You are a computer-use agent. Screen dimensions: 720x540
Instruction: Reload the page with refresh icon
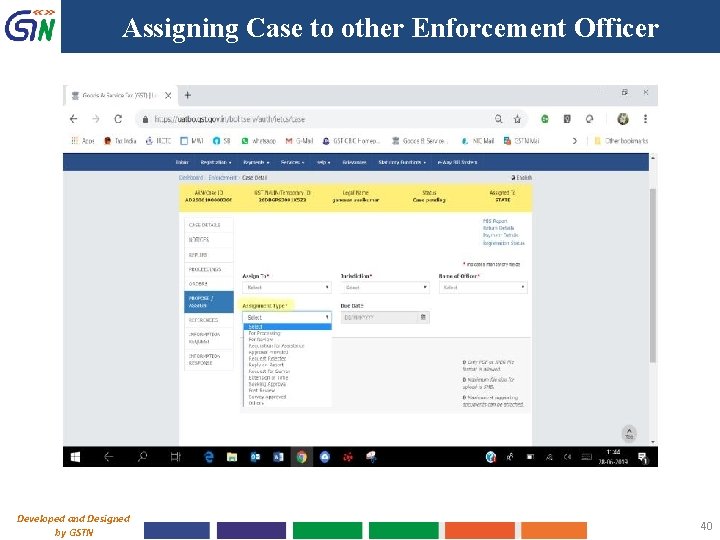coord(118,119)
